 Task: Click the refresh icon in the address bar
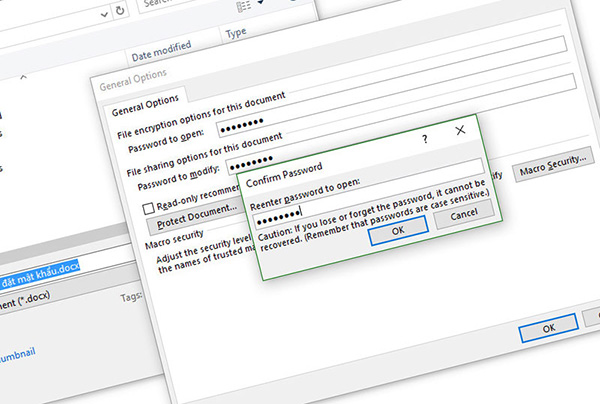[121, 9]
